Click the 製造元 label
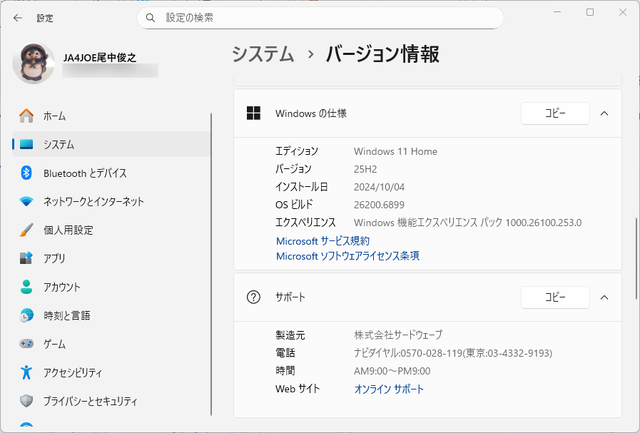The width and height of the screenshot is (640, 433). 290,335
